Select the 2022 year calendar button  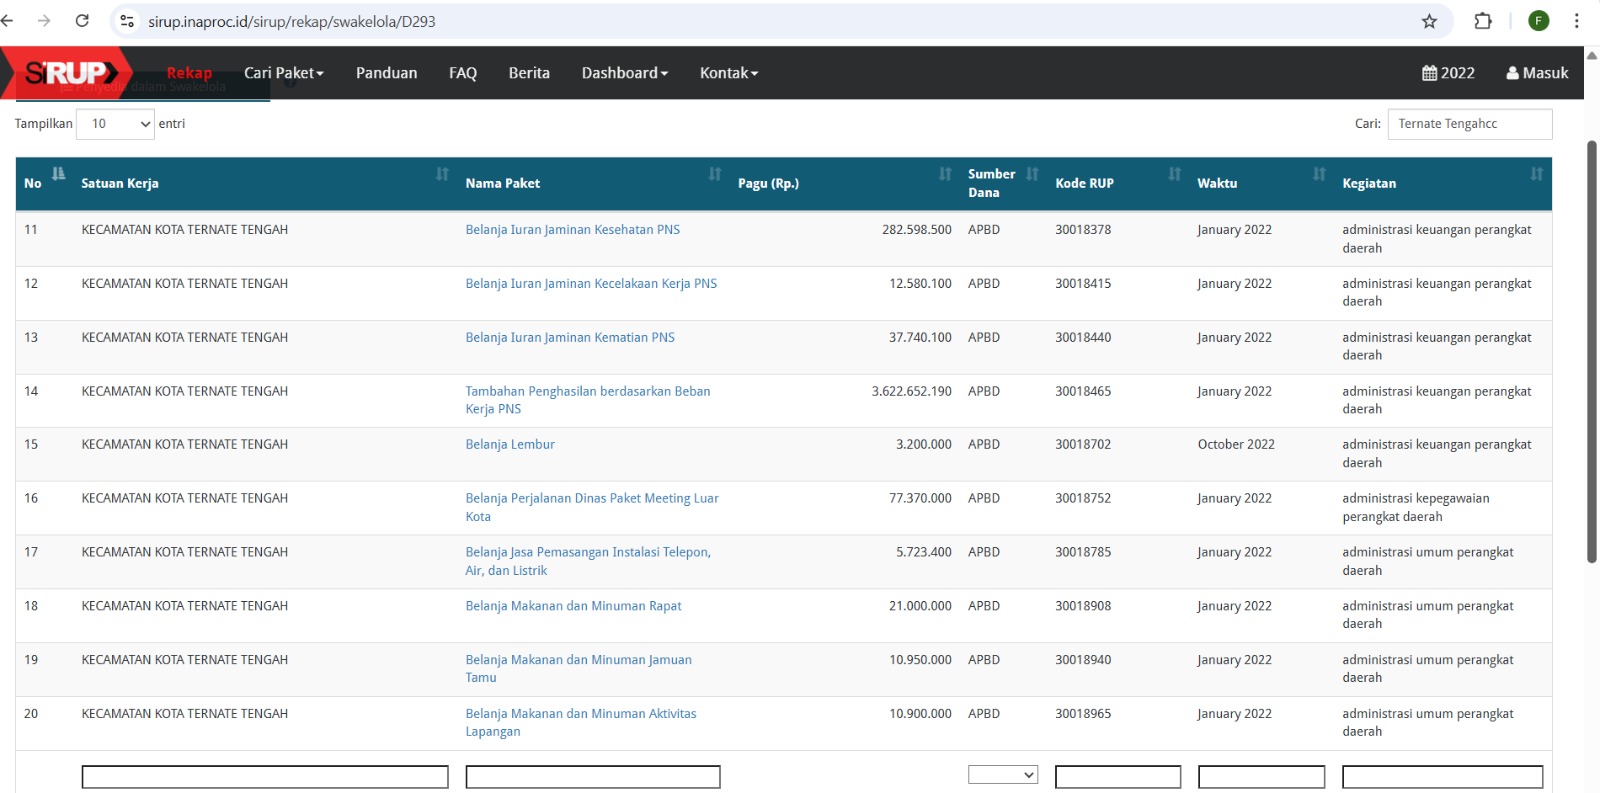coord(1448,73)
